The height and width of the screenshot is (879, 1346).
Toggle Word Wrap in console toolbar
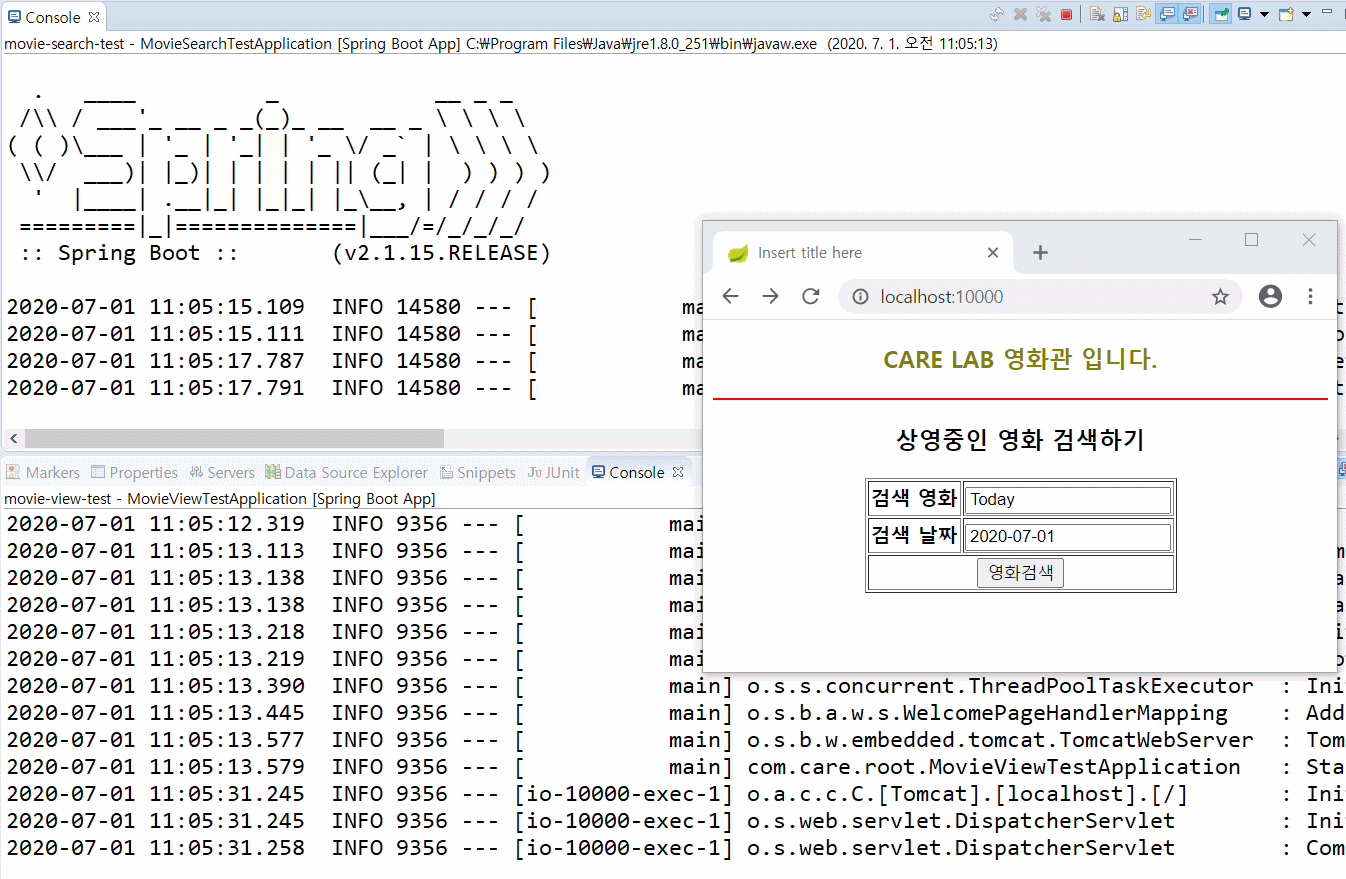pos(1143,14)
